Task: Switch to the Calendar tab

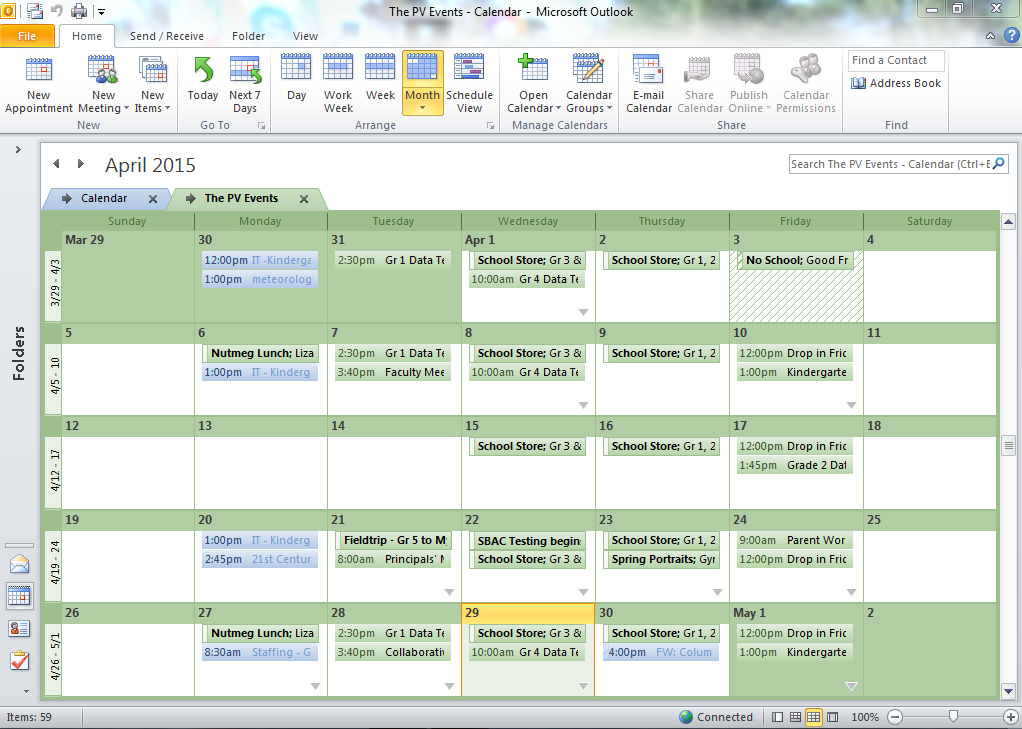Action: coord(104,198)
